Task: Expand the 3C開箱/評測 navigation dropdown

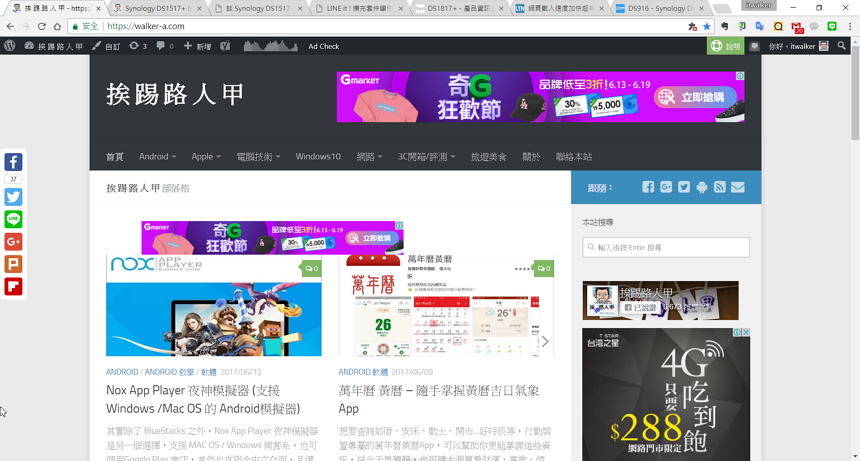Action: [x=426, y=156]
